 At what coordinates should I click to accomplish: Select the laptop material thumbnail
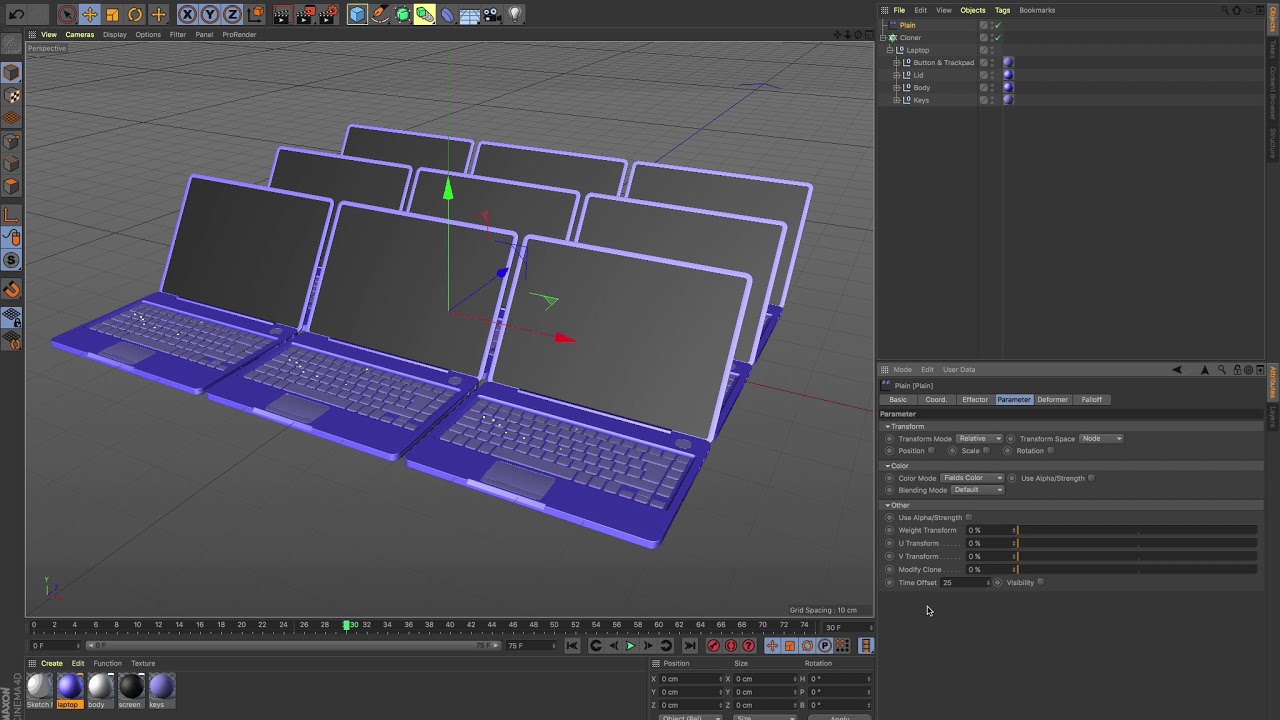[68, 690]
